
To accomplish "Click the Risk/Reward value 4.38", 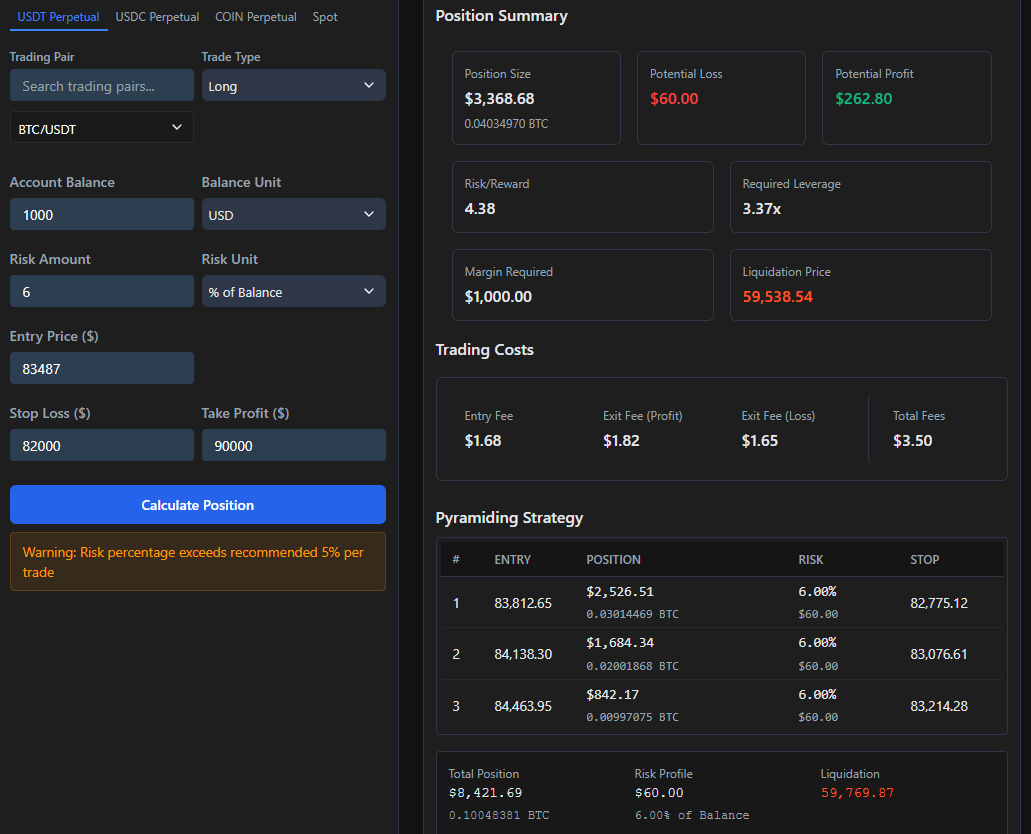I will 480,208.
